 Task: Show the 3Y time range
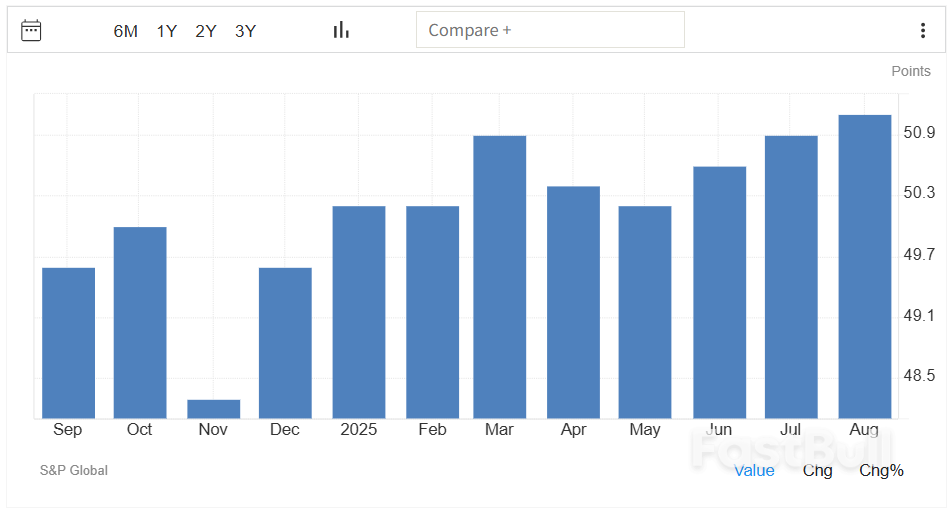[245, 31]
